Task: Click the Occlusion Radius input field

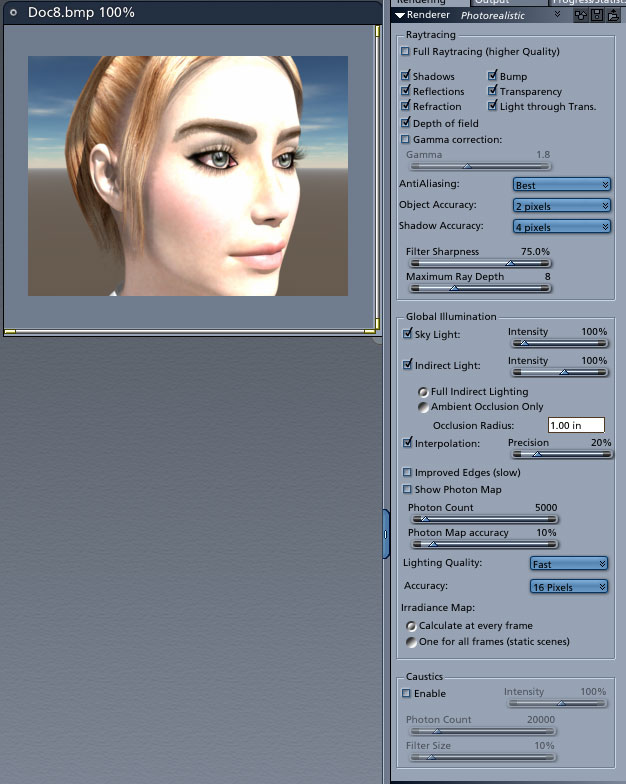Action: coord(576,425)
